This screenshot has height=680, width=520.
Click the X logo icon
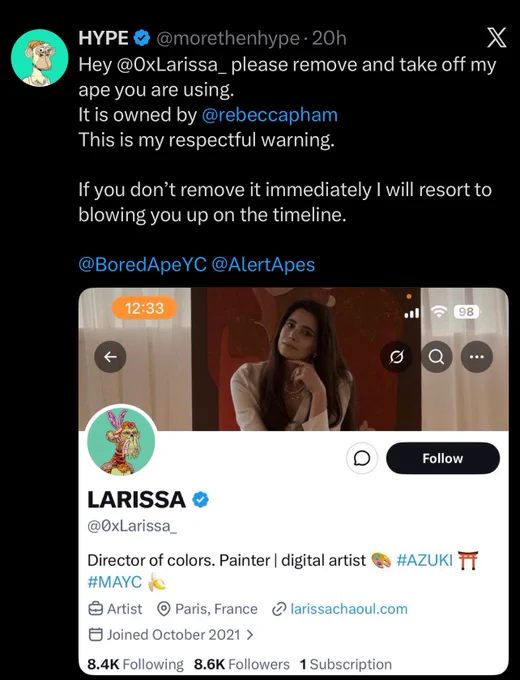click(496, 38)
